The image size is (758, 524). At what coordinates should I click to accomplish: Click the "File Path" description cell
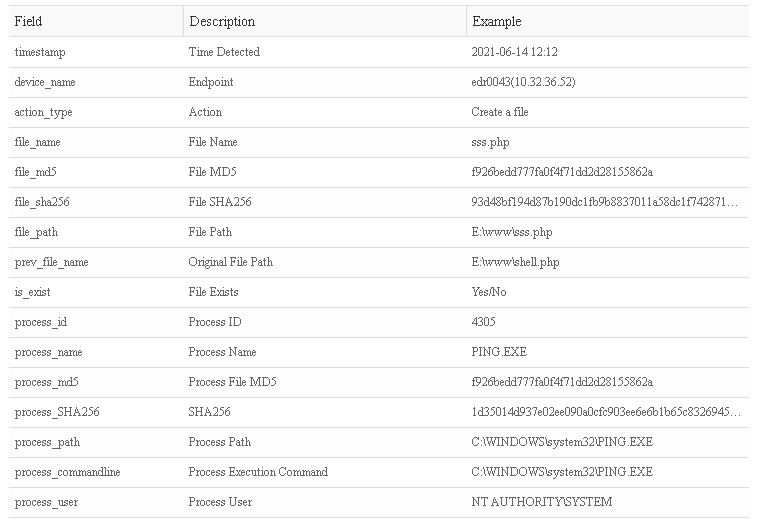click(x=210, y=232)
